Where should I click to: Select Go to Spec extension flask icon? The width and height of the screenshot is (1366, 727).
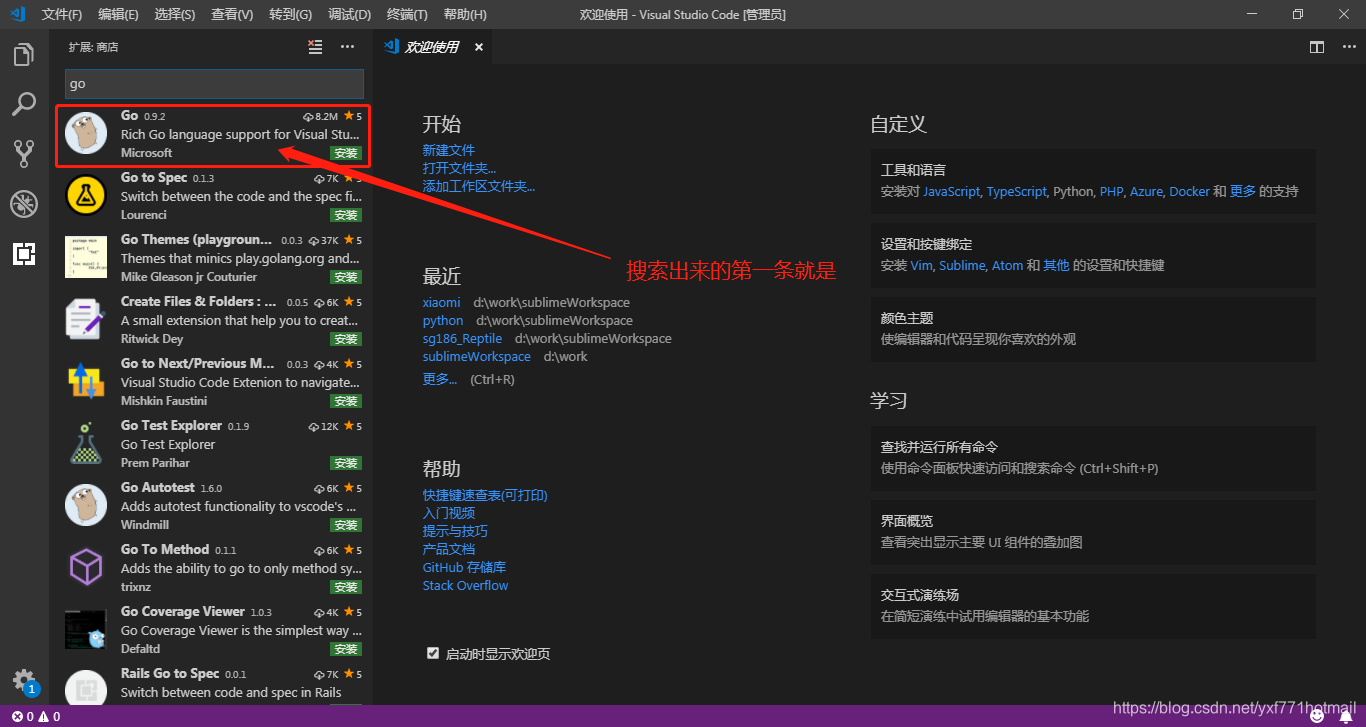click(86, 196)
